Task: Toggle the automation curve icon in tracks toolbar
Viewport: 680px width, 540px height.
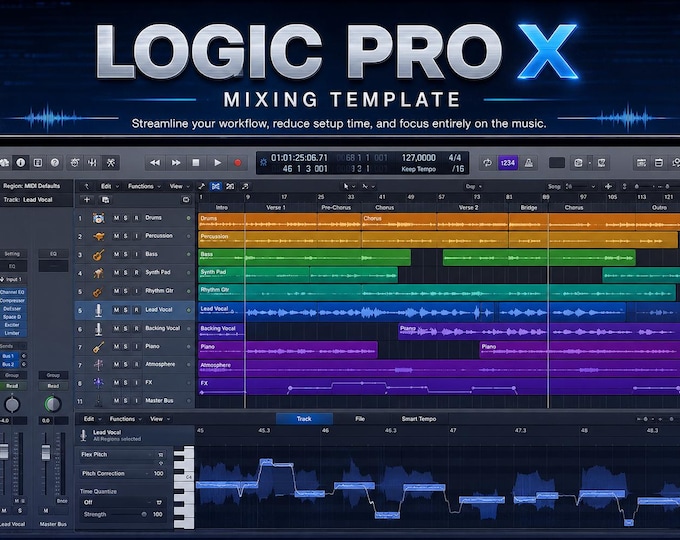Action: (202, 186)
